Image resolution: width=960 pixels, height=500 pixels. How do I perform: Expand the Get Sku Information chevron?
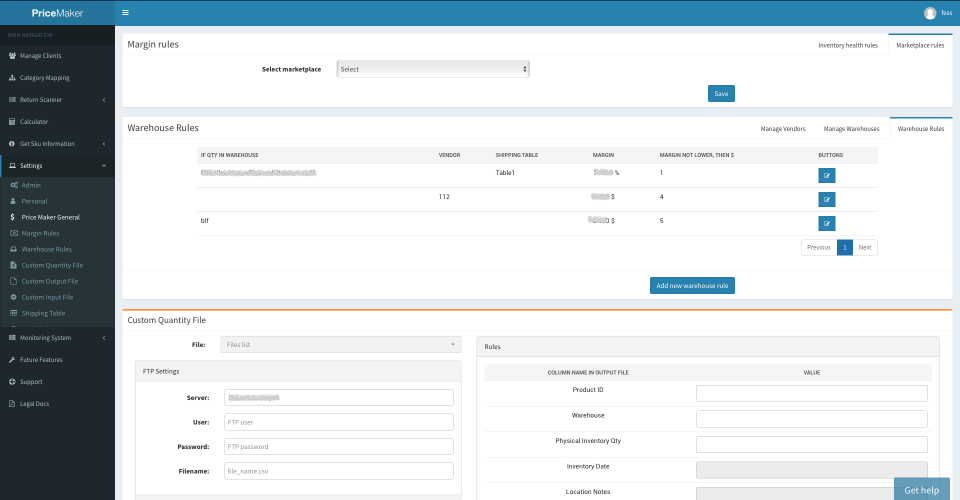point(104,144)
